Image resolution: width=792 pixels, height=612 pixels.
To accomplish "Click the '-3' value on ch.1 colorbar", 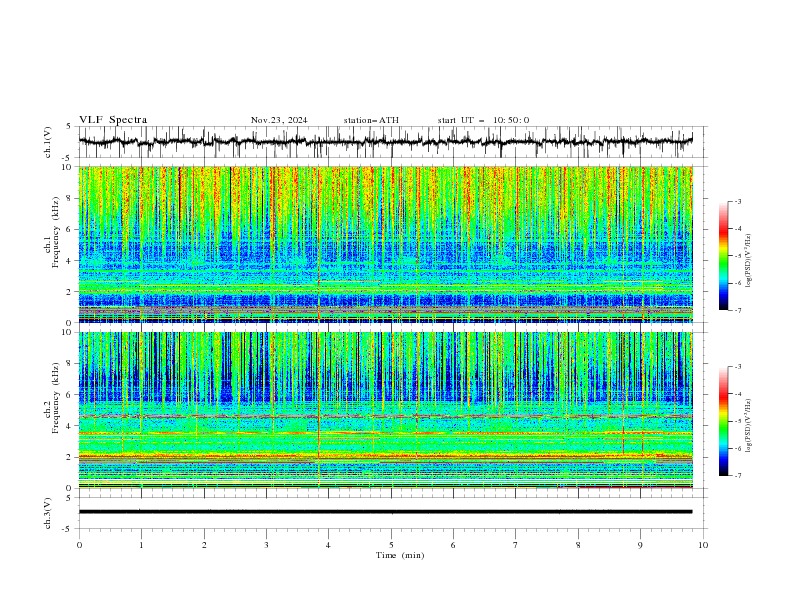I will coord(737,202).
